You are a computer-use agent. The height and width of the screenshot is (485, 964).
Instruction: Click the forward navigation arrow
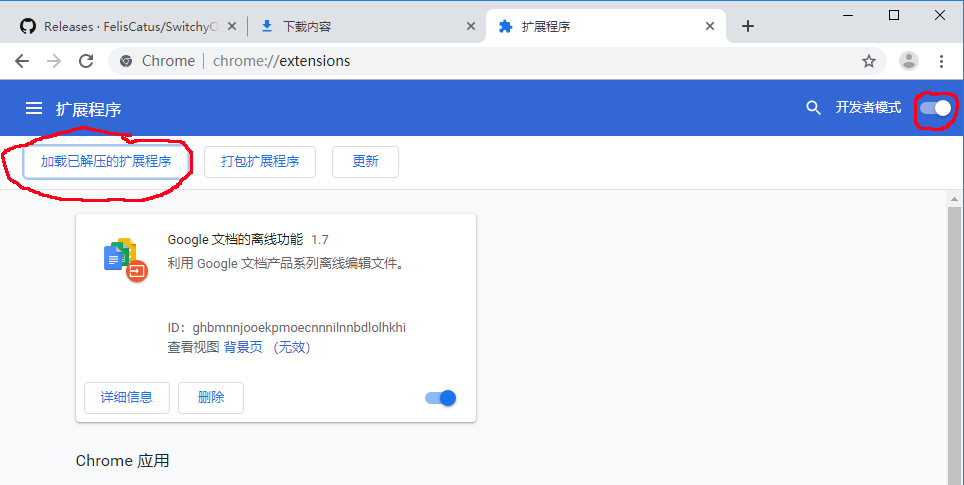click(54, 61)
